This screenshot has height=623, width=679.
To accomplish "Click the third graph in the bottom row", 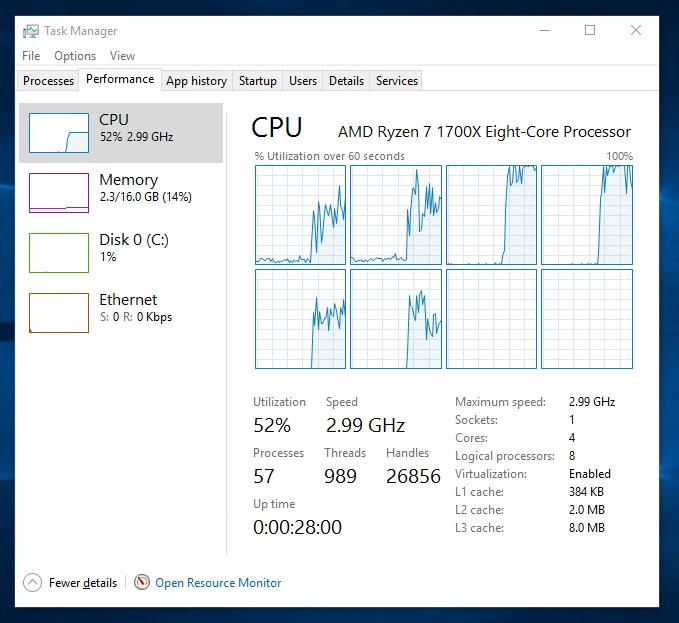I will click(x=491, y=319).
